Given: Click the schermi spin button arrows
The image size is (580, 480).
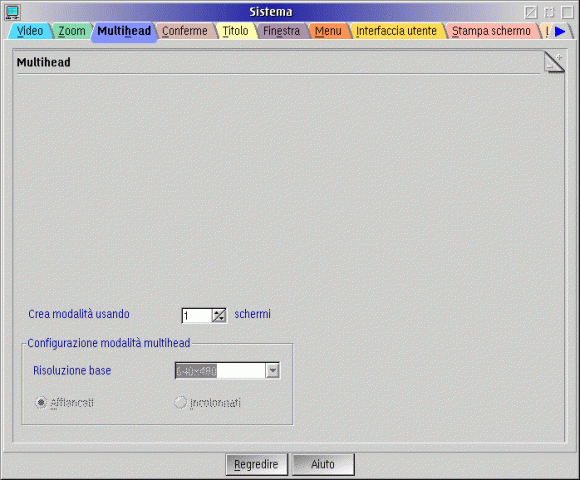Looking at the screenshot, I should 219,315.
